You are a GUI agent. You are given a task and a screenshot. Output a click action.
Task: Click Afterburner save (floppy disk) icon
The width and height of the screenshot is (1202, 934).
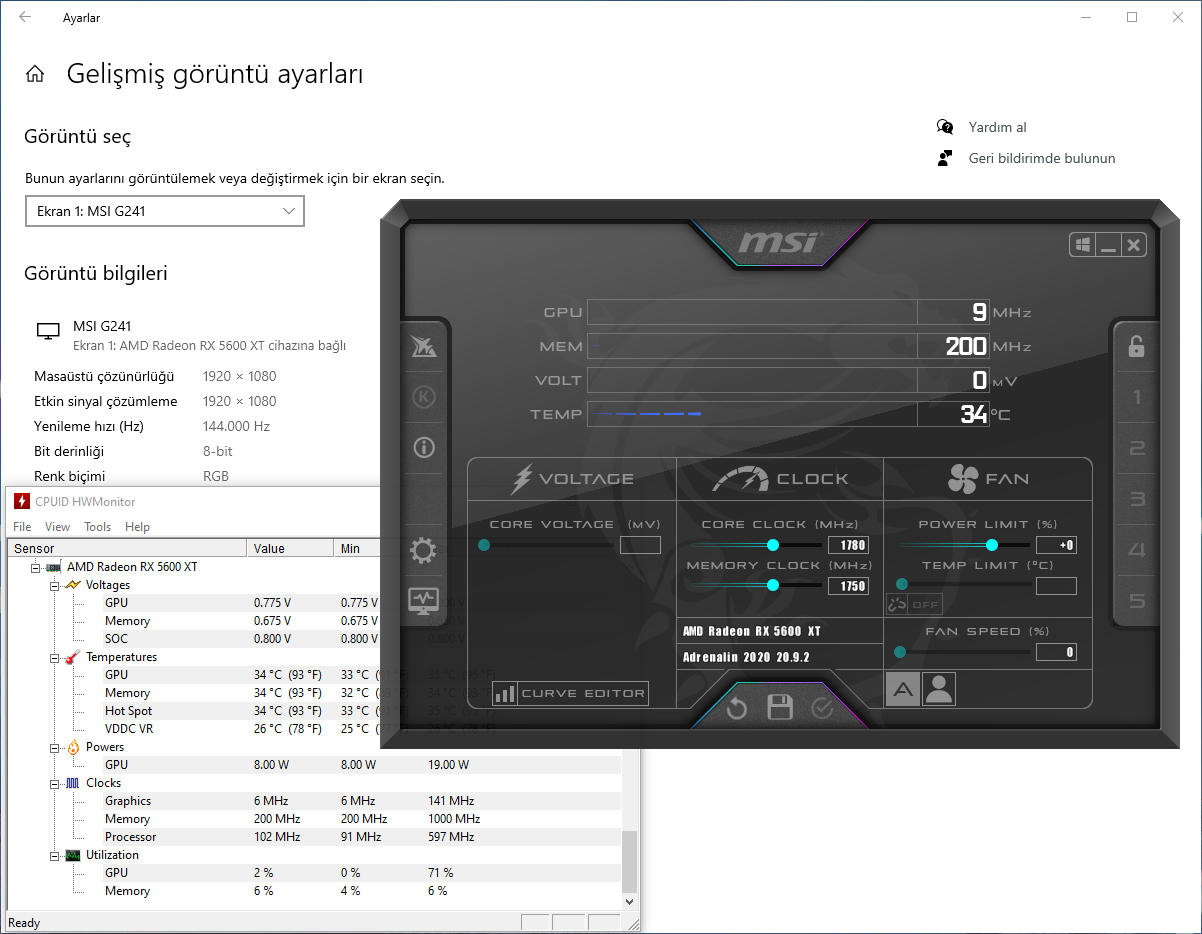(x=780, y=708)
